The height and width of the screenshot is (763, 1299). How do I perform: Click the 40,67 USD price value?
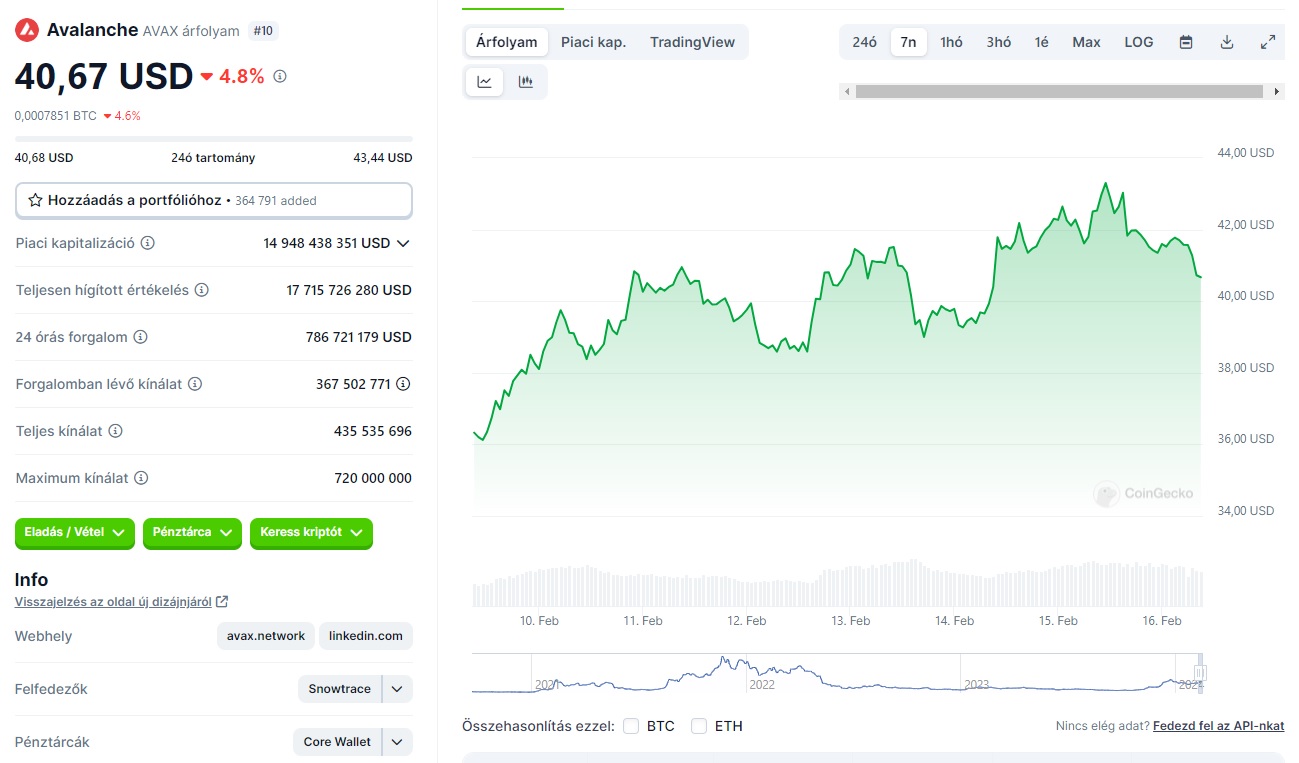[104, 76]
